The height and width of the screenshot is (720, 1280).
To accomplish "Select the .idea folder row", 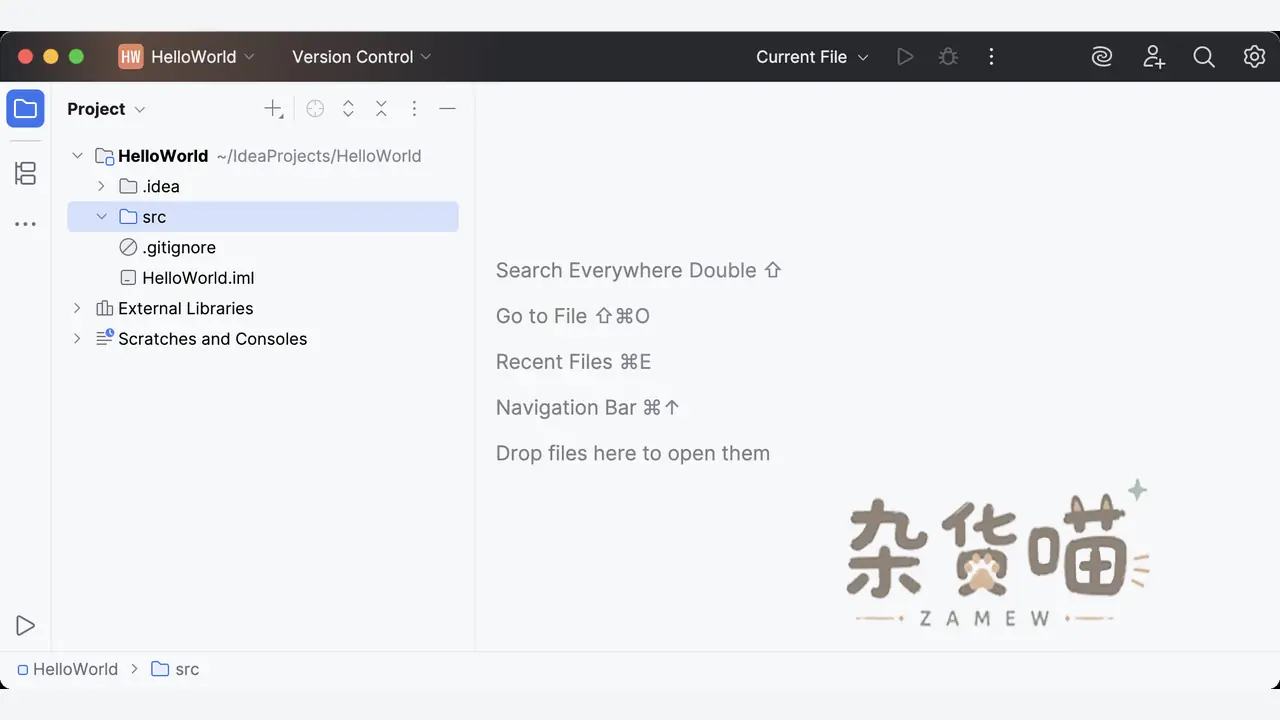I will pyautogui.click(x=263, y=186).
